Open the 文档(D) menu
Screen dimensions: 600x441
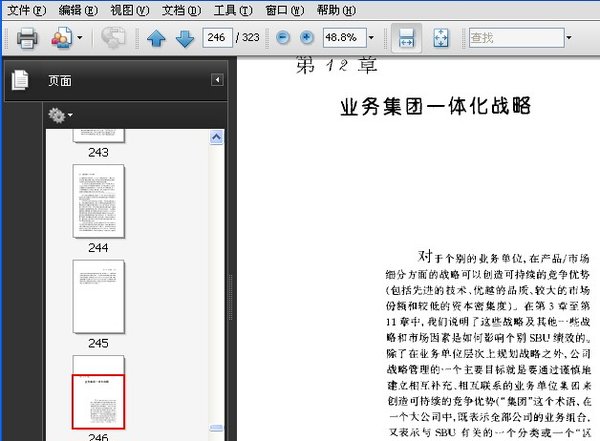[x=181, y=10]
